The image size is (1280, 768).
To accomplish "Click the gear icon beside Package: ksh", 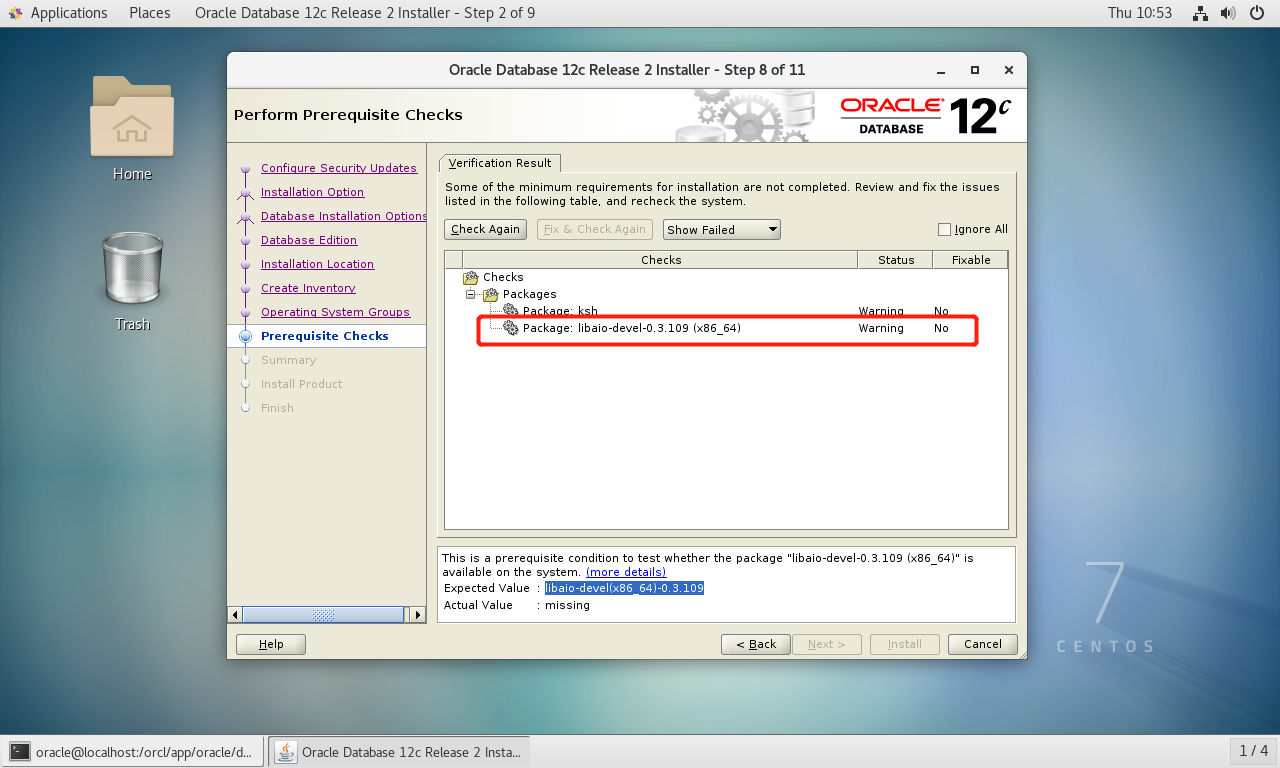I will click(511, 311).
